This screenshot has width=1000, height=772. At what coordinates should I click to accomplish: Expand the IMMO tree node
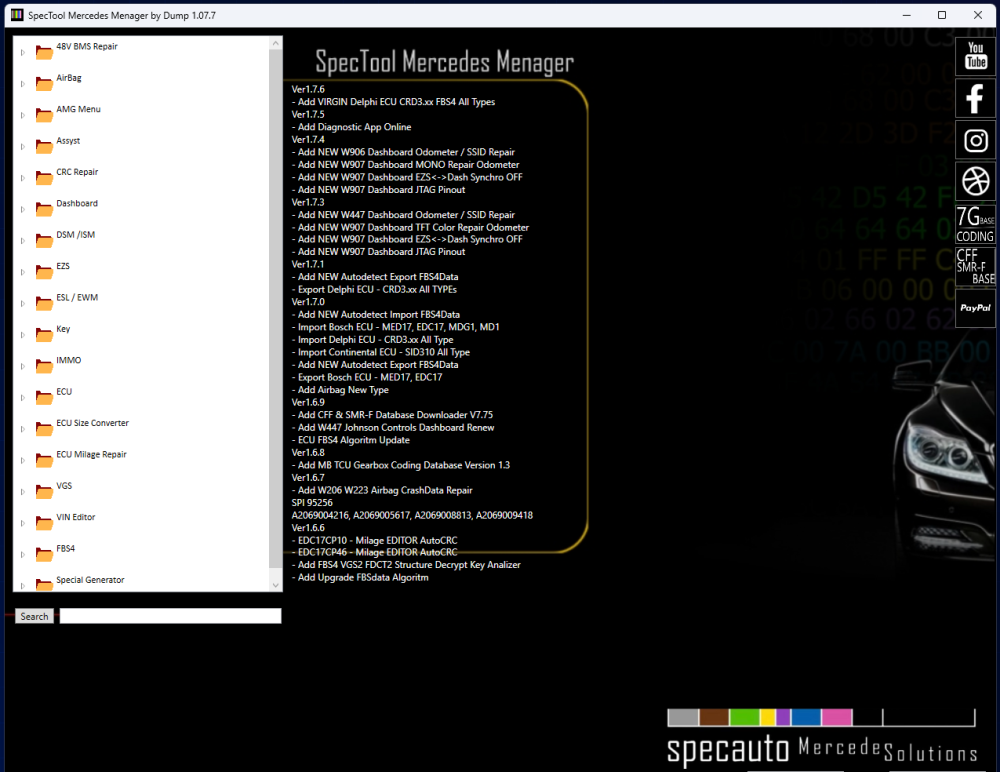pyautogui.click(x=22, y=366)
